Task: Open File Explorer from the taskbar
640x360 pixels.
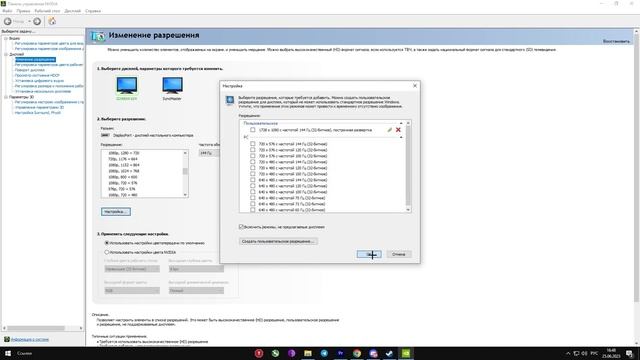Action: coord(308,353)
